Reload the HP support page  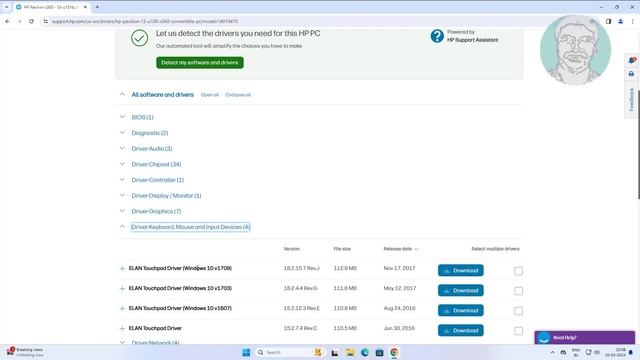pos(31,21)
